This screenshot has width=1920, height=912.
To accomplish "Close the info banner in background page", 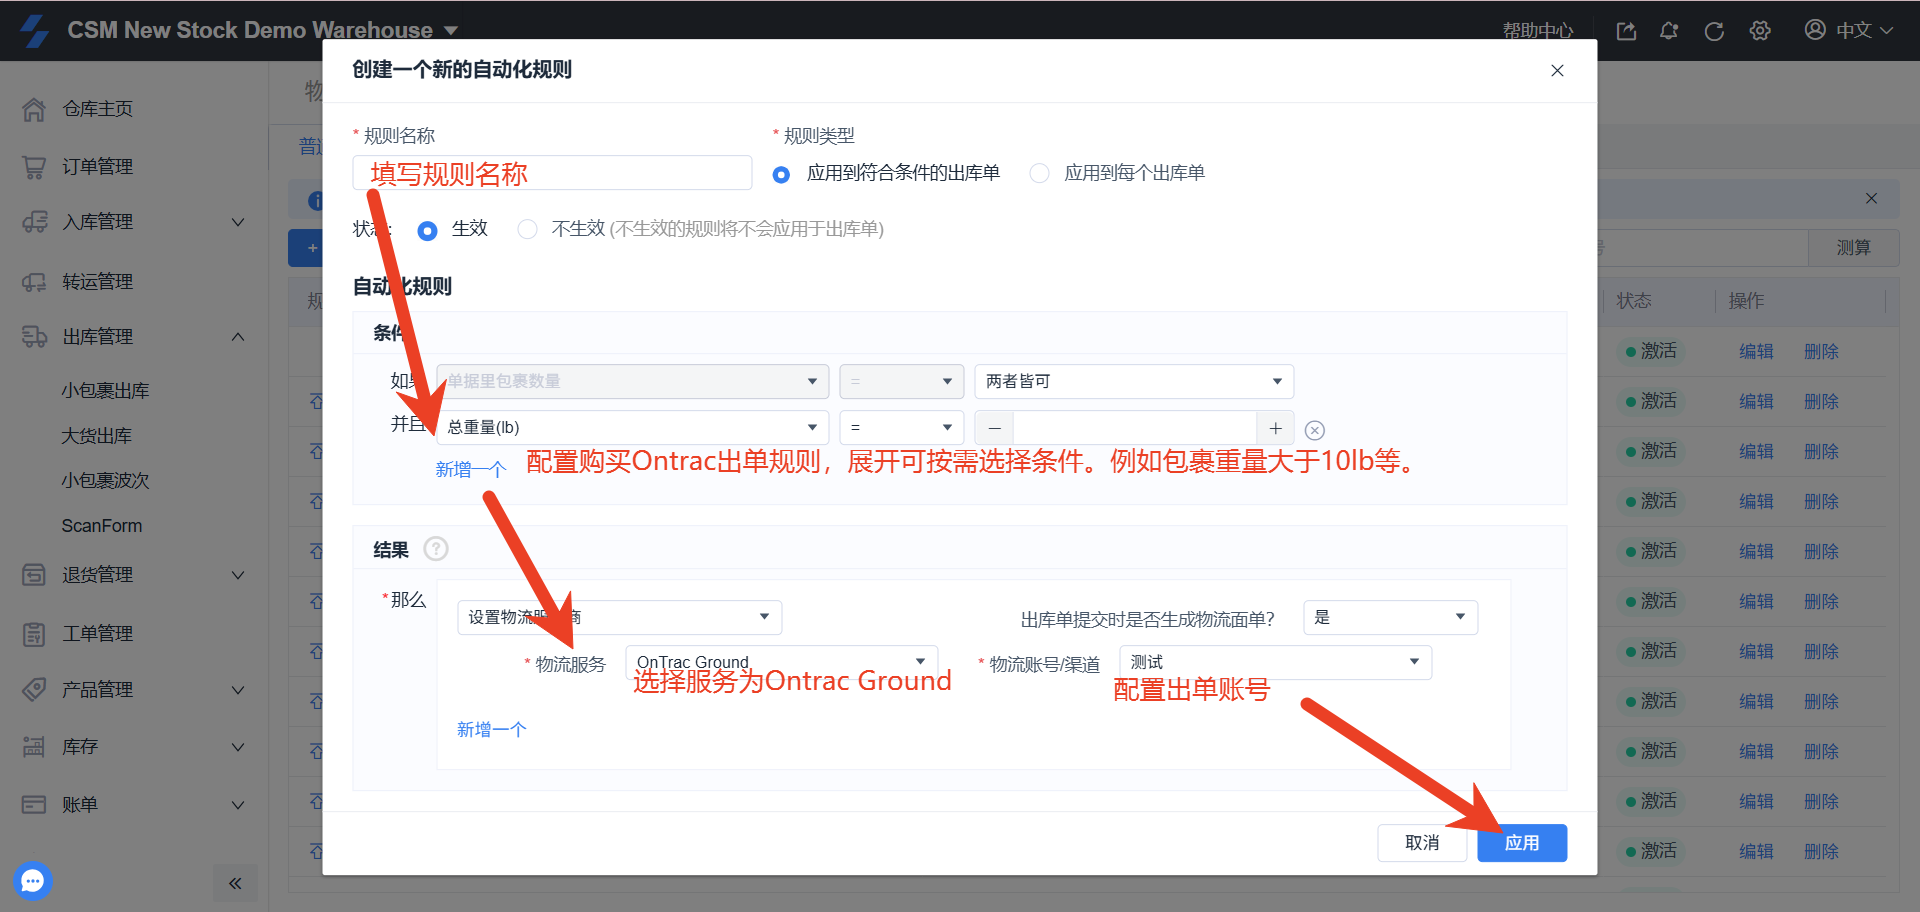I will (x=1871, y=199).
